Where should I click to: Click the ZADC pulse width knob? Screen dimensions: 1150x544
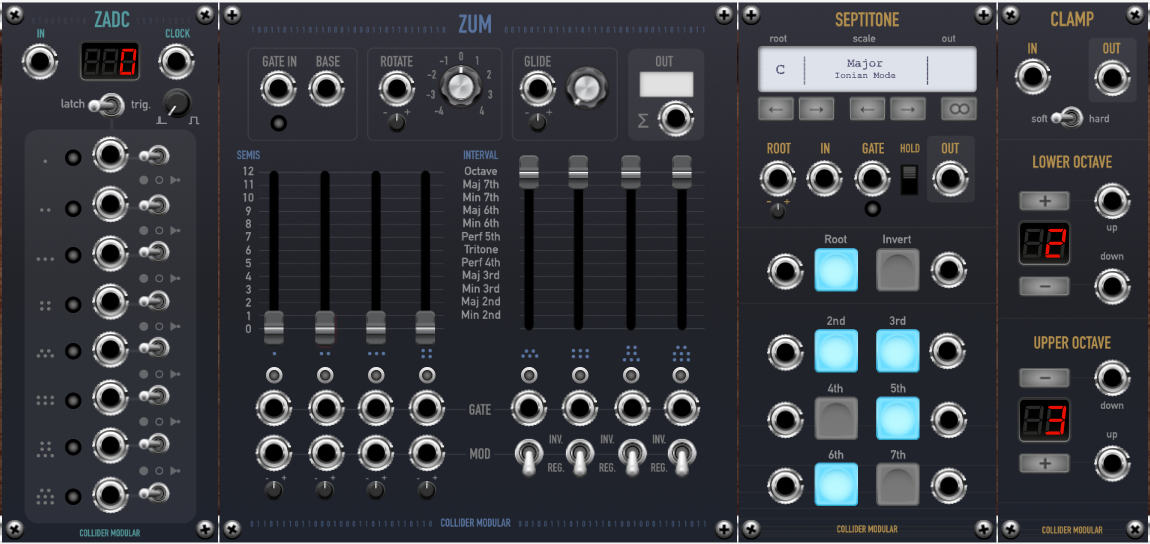pos(177,104)
